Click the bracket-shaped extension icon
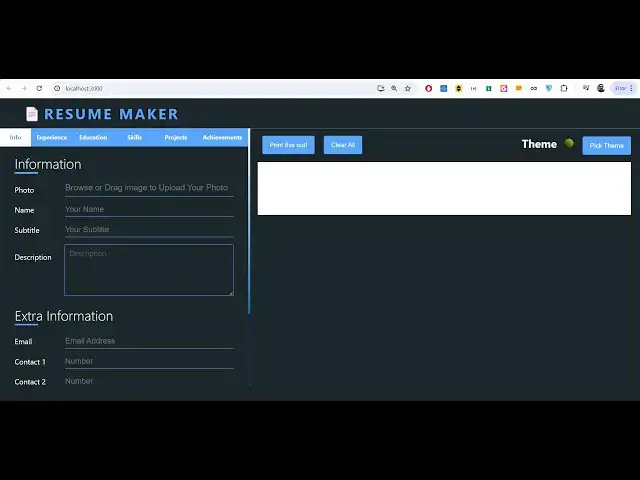This screenshot has height=480, width=640. point(473,88)
